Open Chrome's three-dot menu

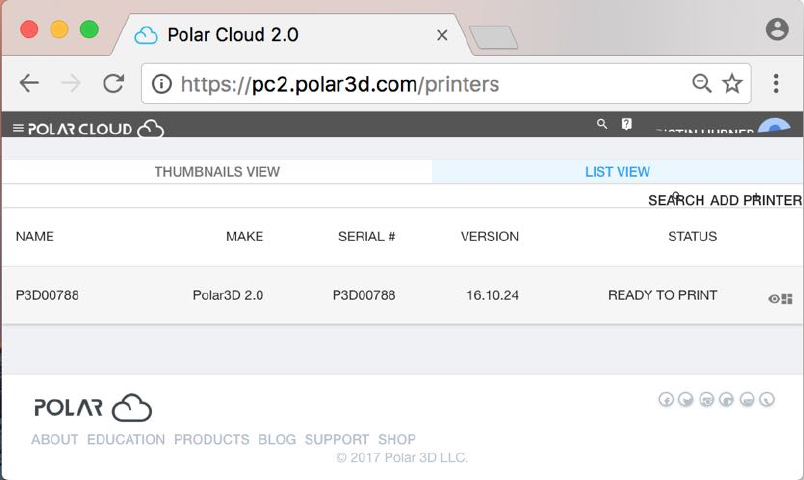click(776, 84)
